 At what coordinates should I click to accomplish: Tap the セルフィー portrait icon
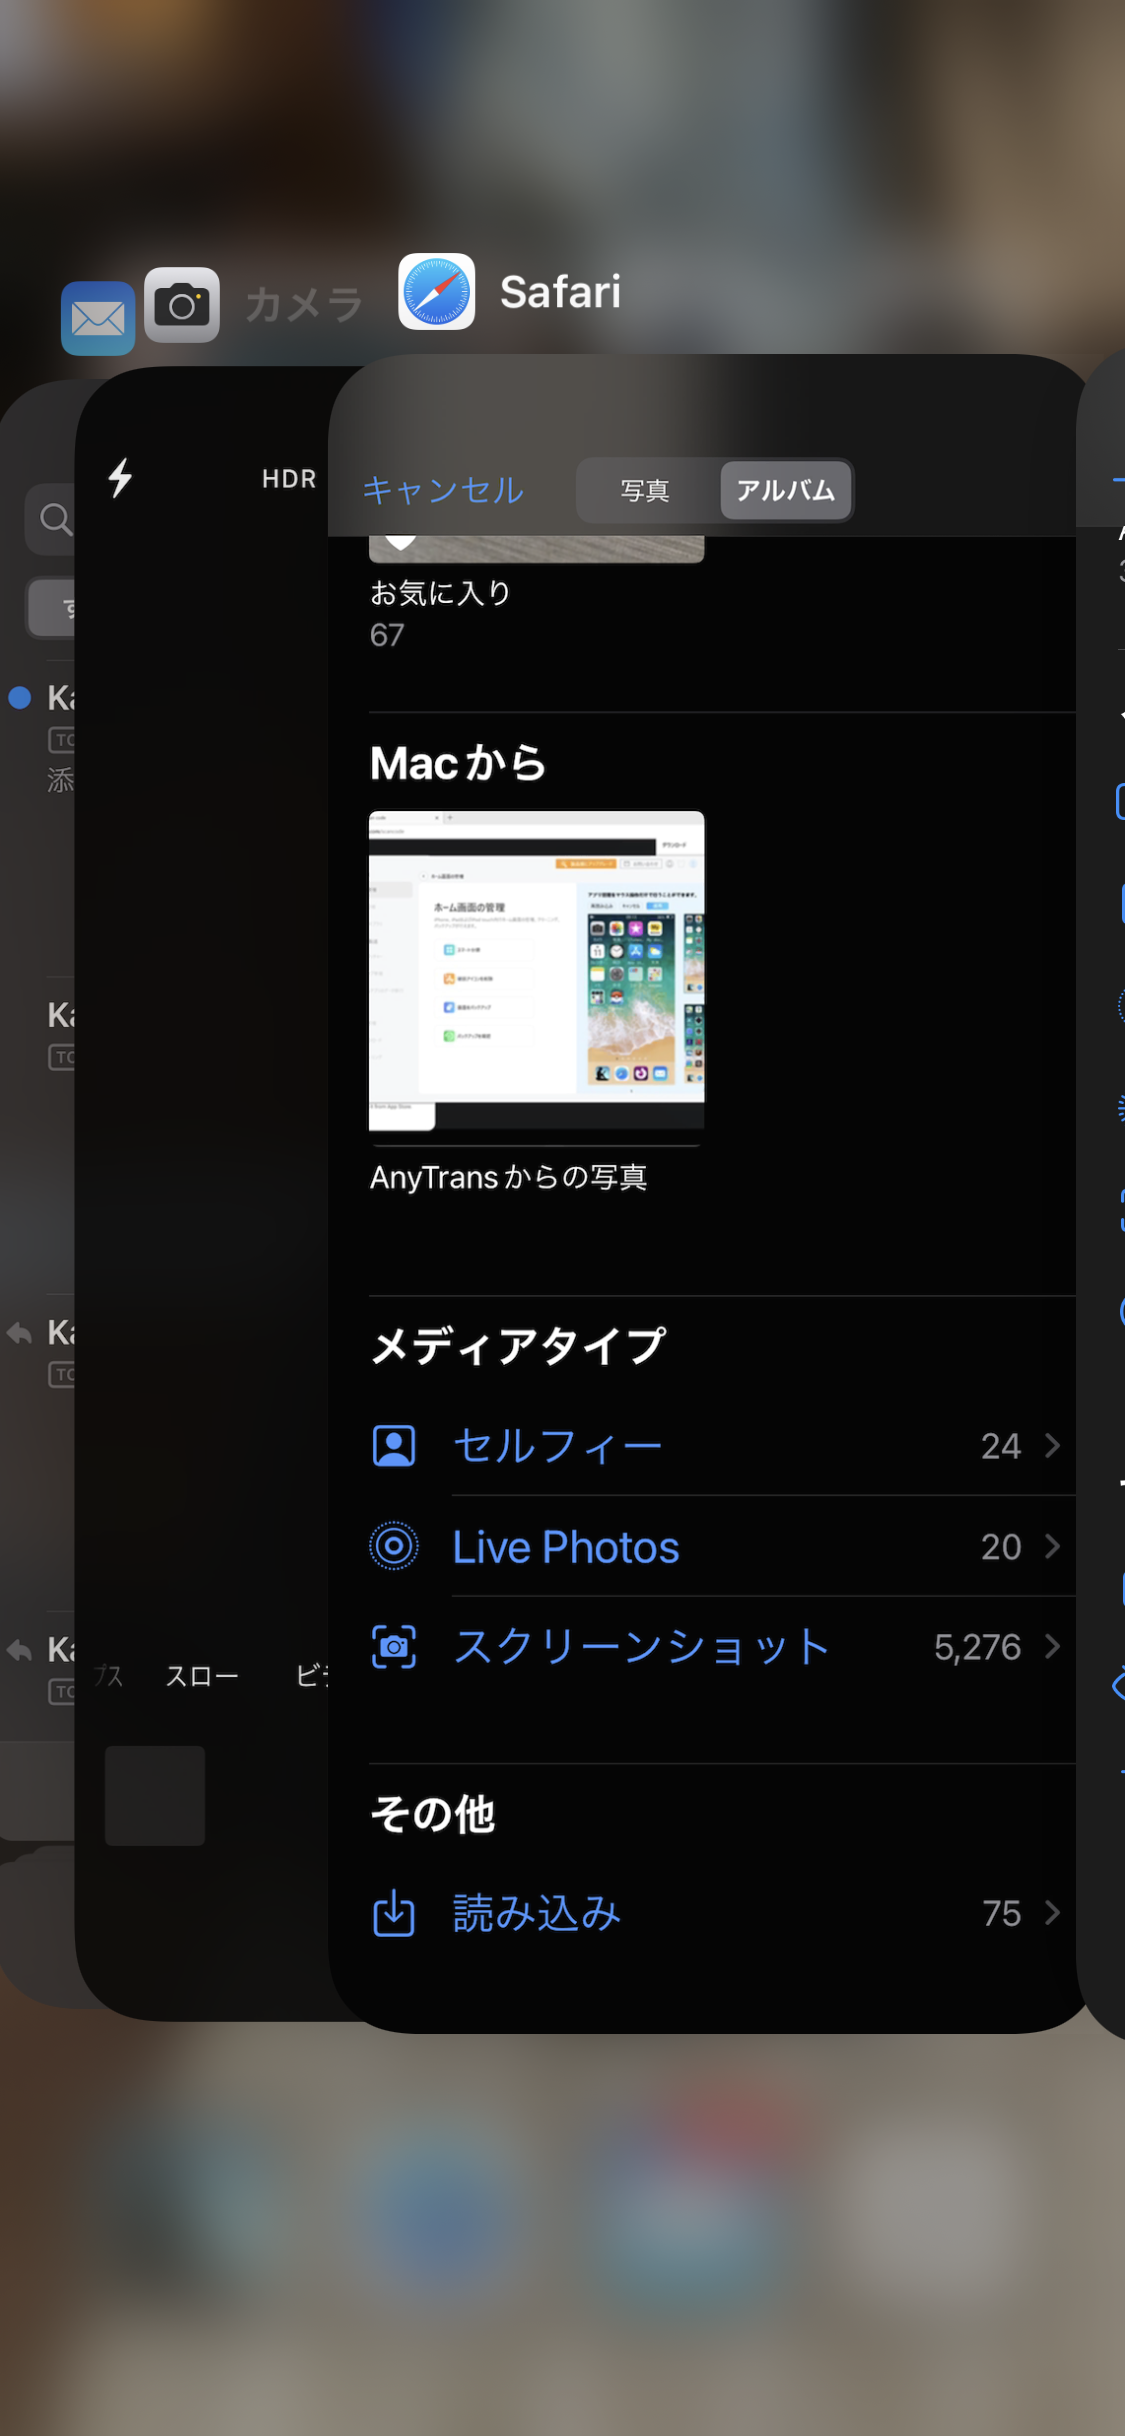pos(394,1446)
